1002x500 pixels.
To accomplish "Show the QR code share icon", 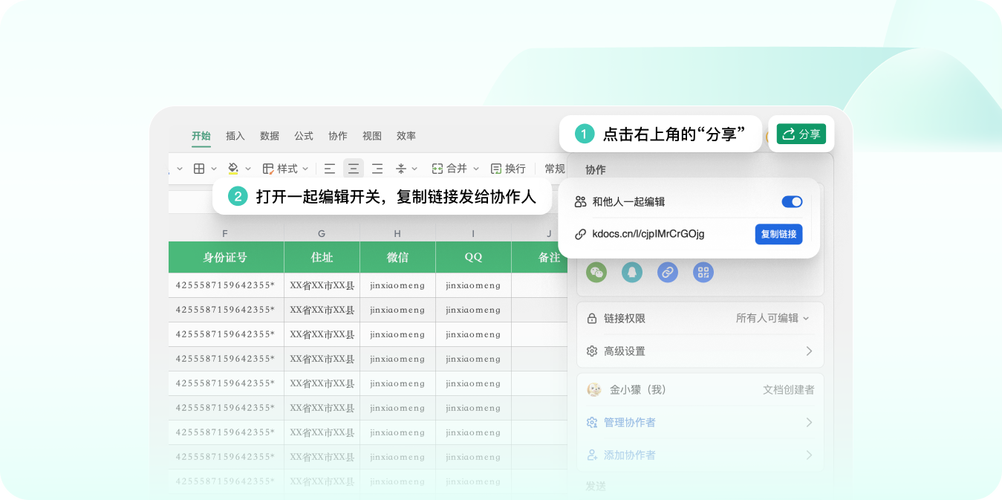I will (x=704, y=272).
